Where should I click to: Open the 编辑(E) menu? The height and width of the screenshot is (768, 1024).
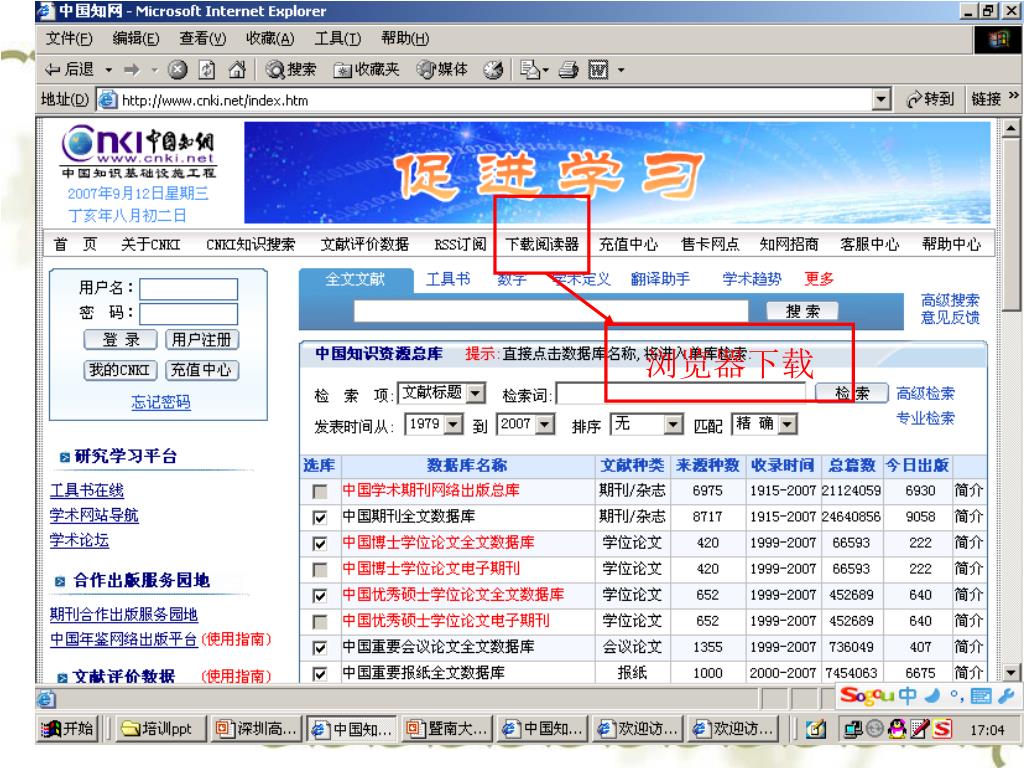[135, 39]
